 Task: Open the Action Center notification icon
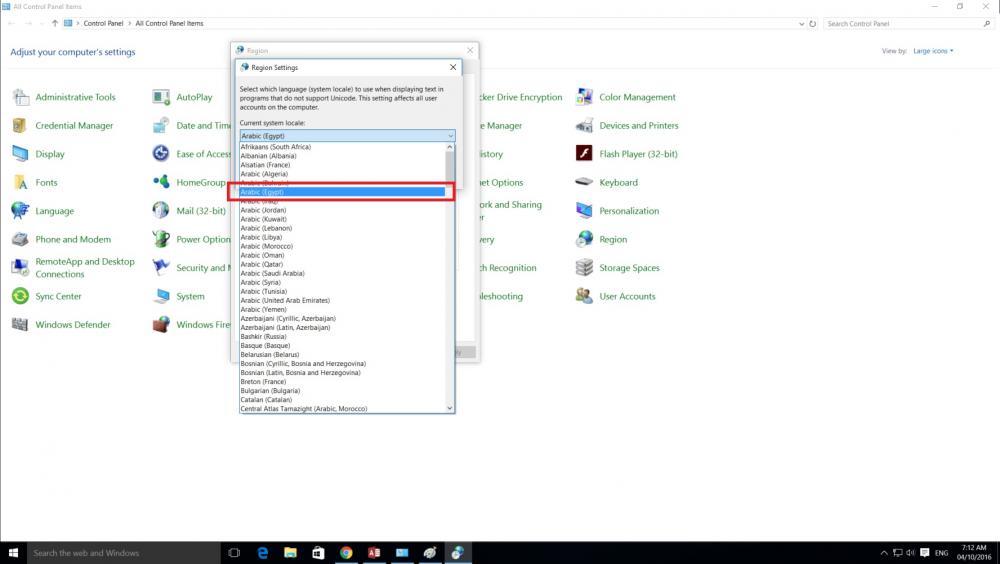pos(924,553)
